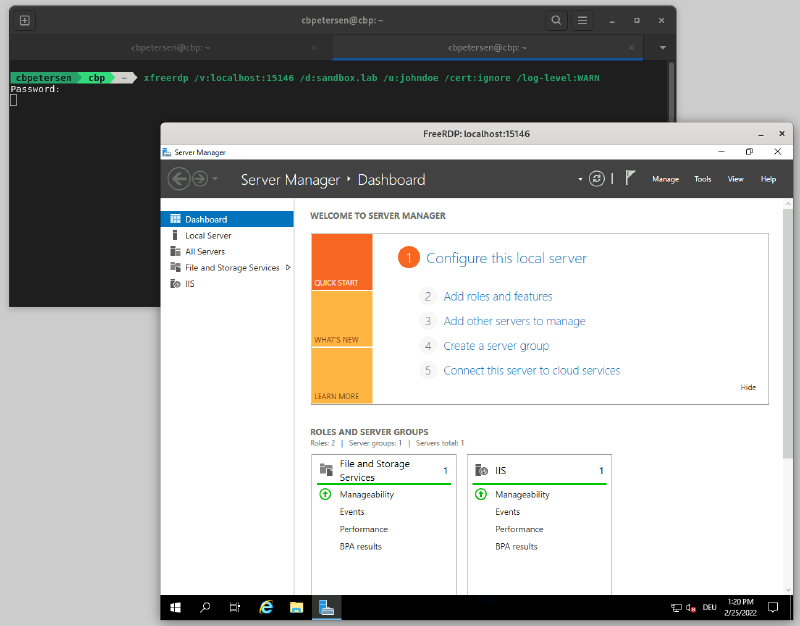
Task: Open File Explorer from the taskbar
Action: 296,607
